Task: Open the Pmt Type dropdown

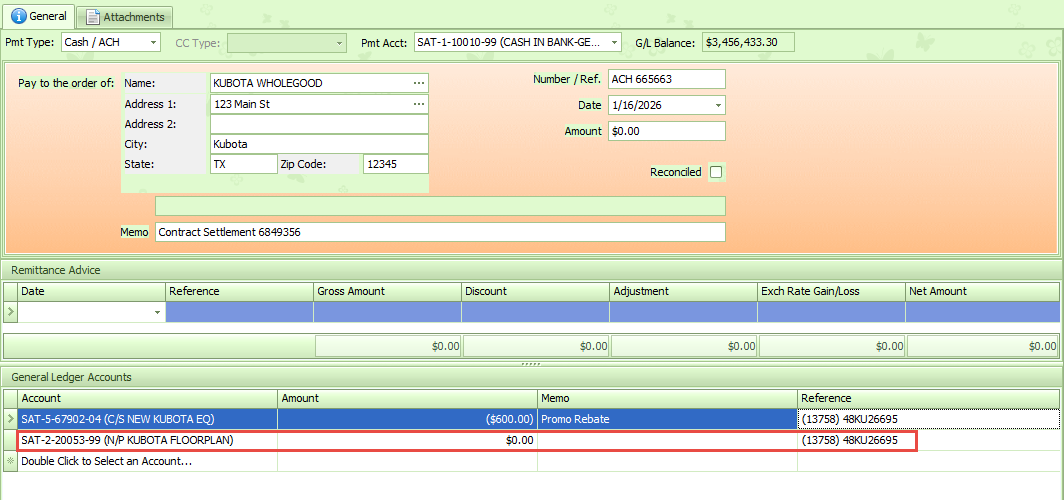Action: (x=153, y=43)
